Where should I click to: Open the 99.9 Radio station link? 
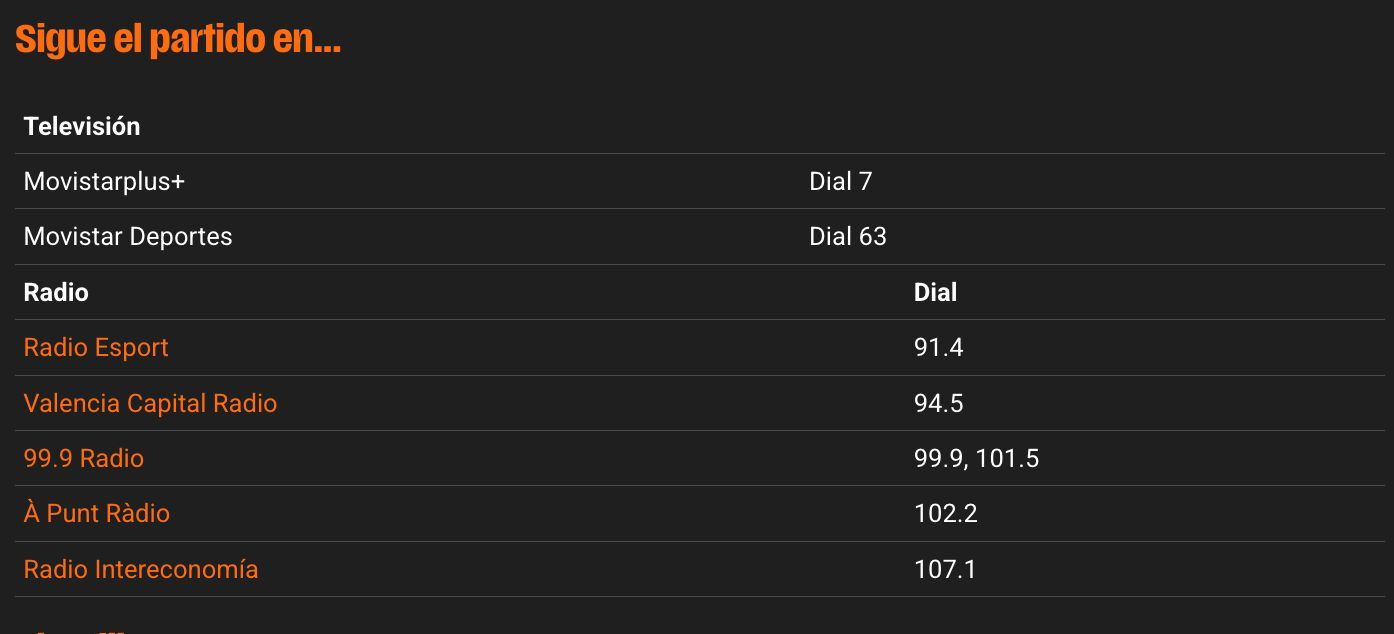tap(84, 459)
